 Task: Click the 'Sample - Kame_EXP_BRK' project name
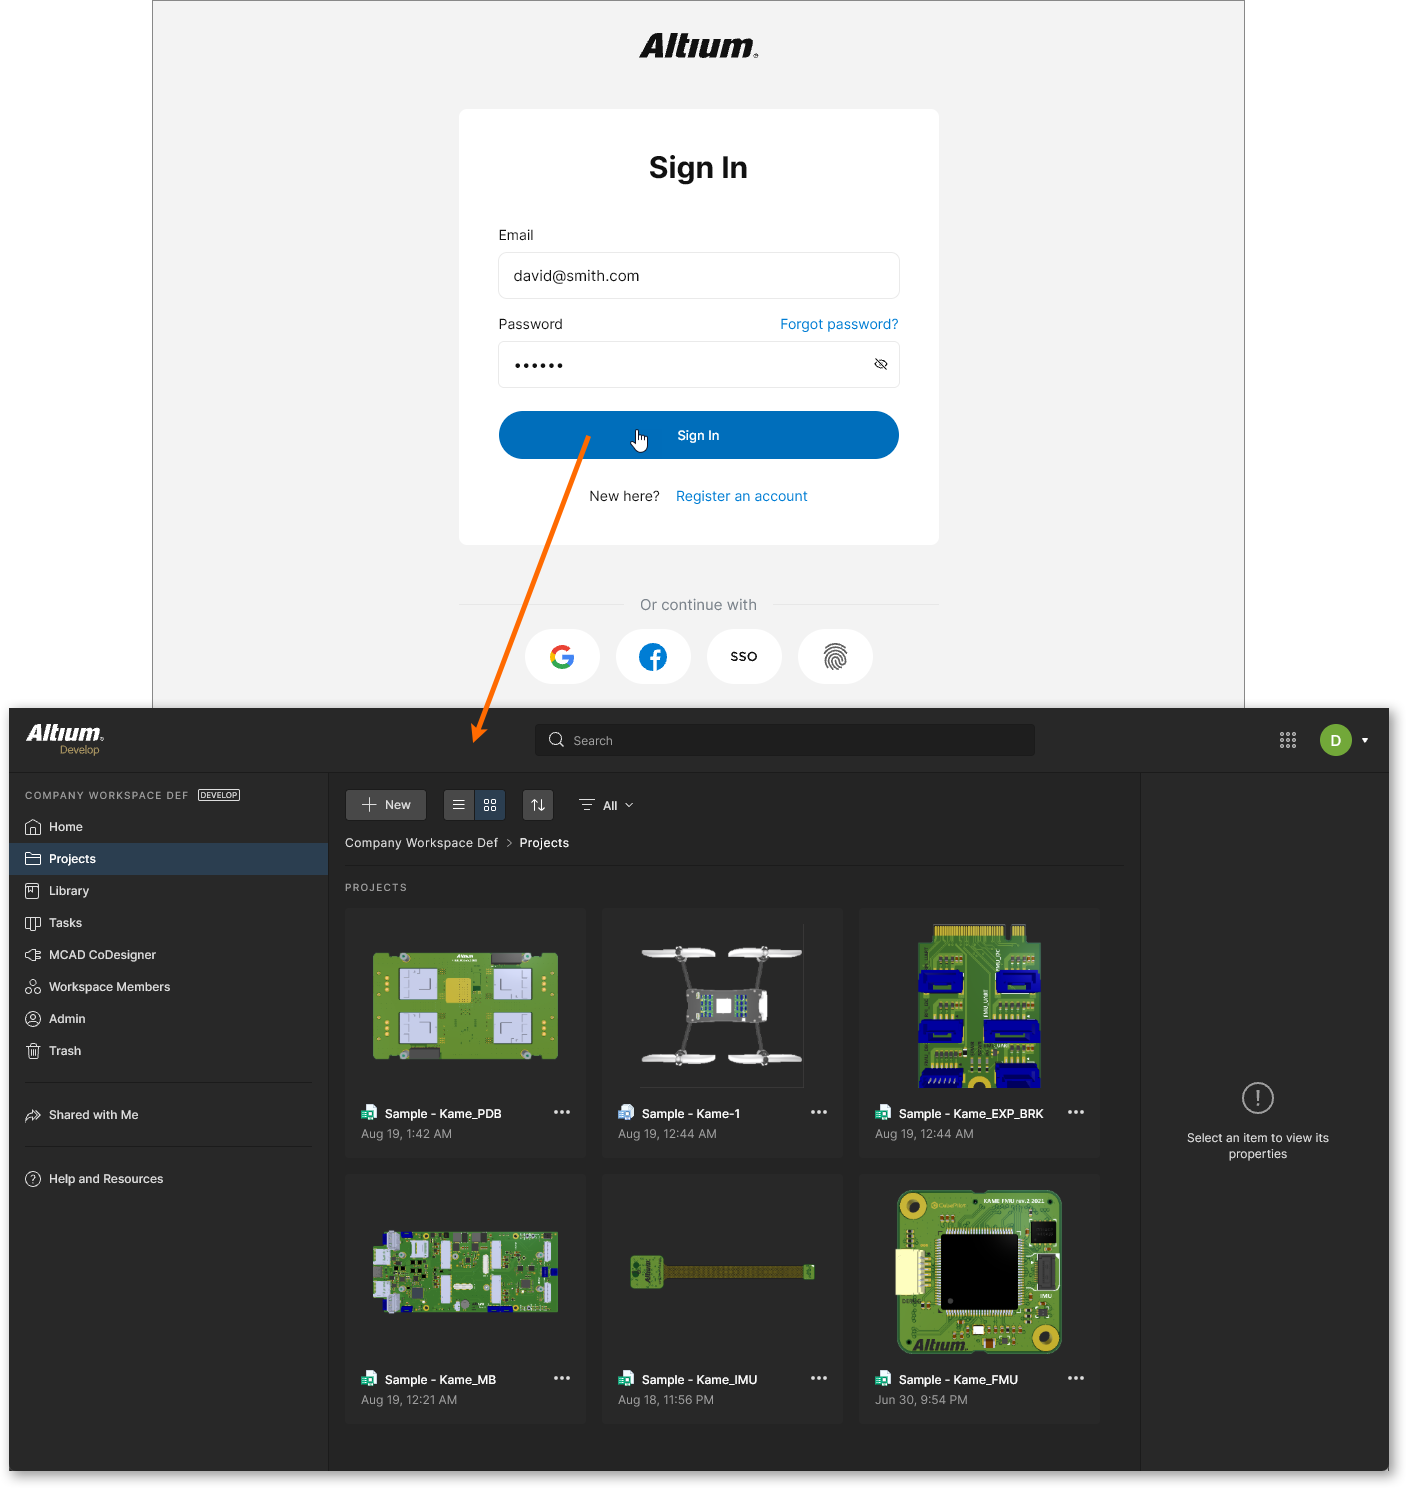tap(971, 1113)
